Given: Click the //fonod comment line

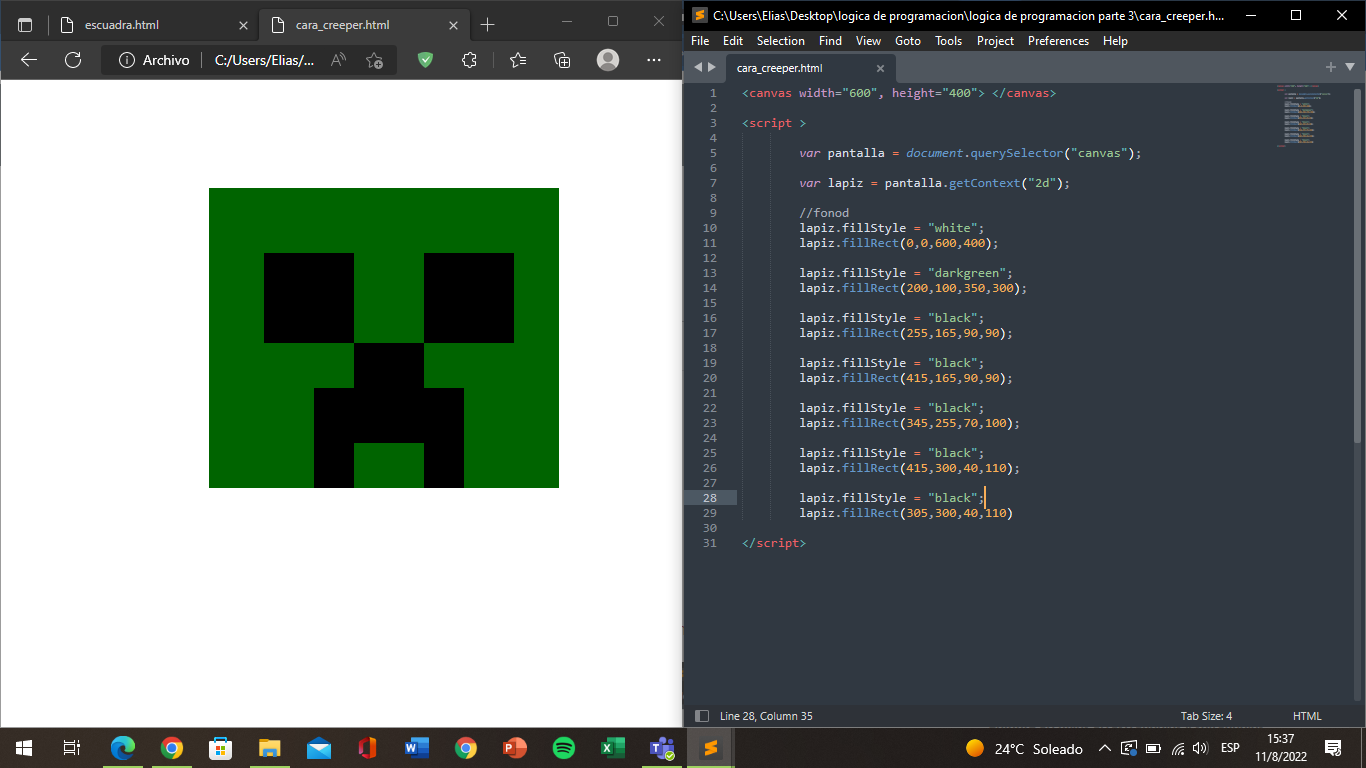Looking at the screenshot, I should (824, 213).
